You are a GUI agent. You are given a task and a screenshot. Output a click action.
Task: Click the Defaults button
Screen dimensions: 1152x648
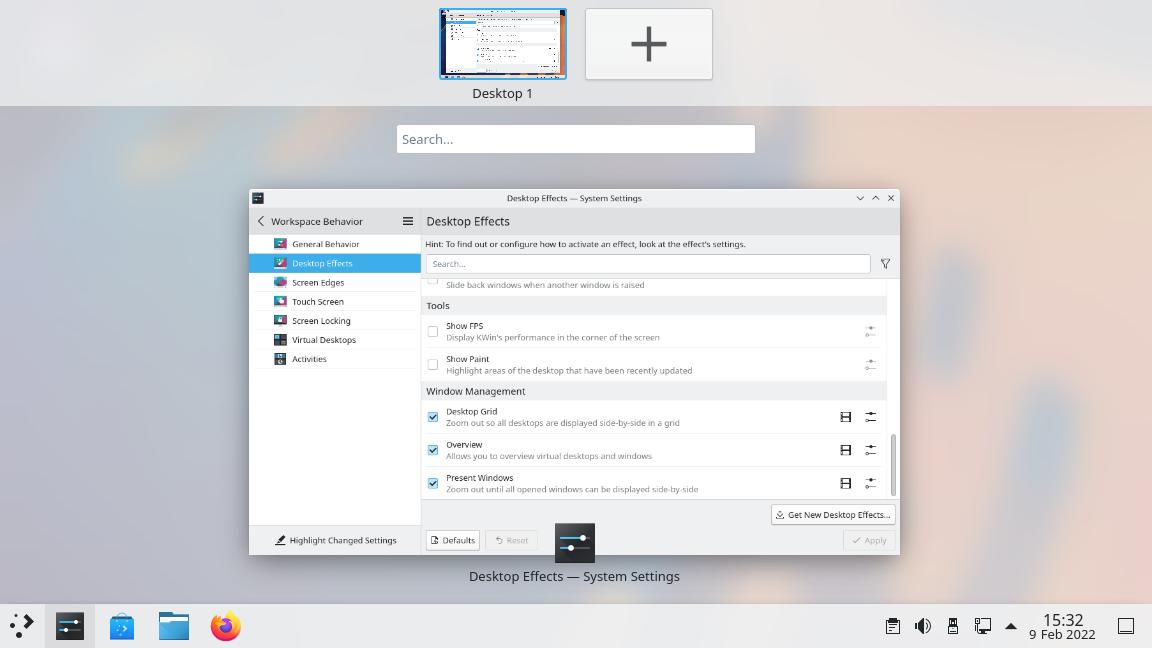pos(453,540)
